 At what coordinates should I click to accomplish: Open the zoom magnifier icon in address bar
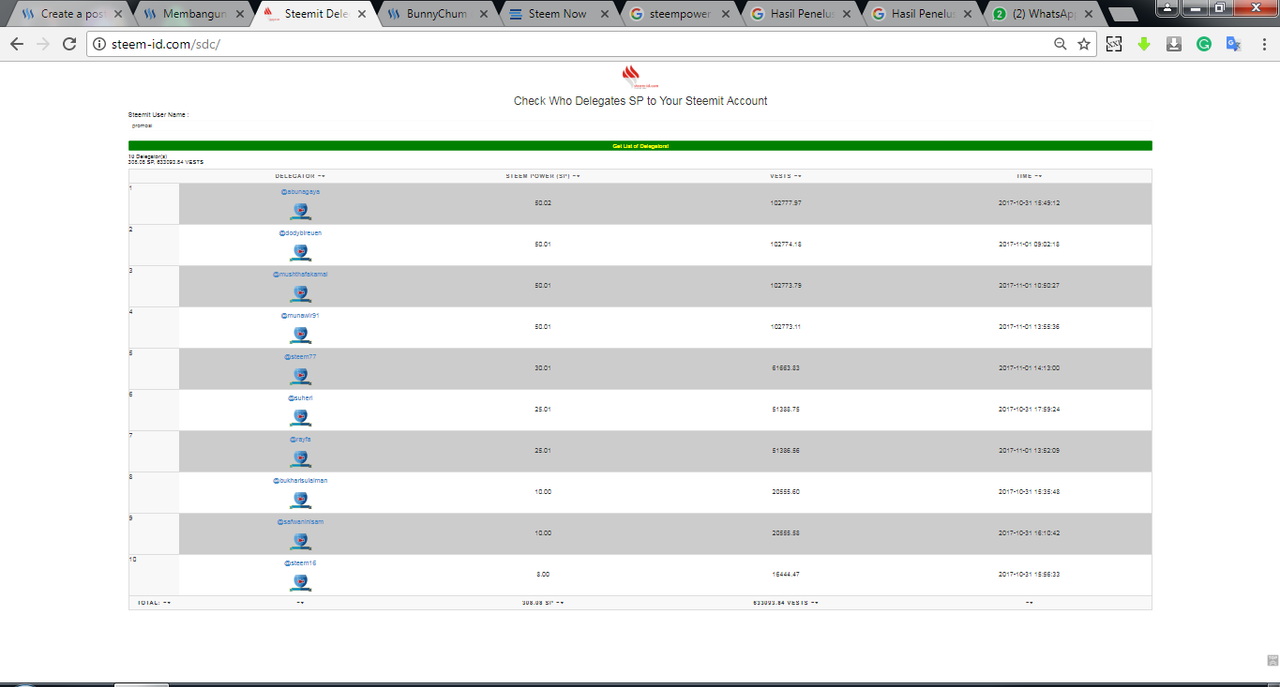pos(1060,44)
